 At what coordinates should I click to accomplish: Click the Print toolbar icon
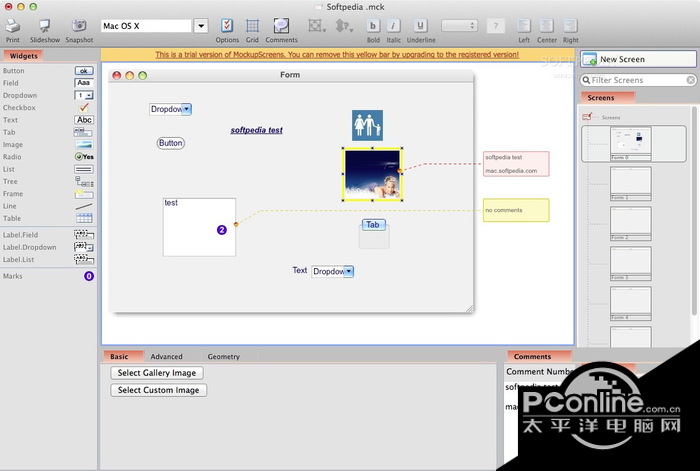click(12, 26)
